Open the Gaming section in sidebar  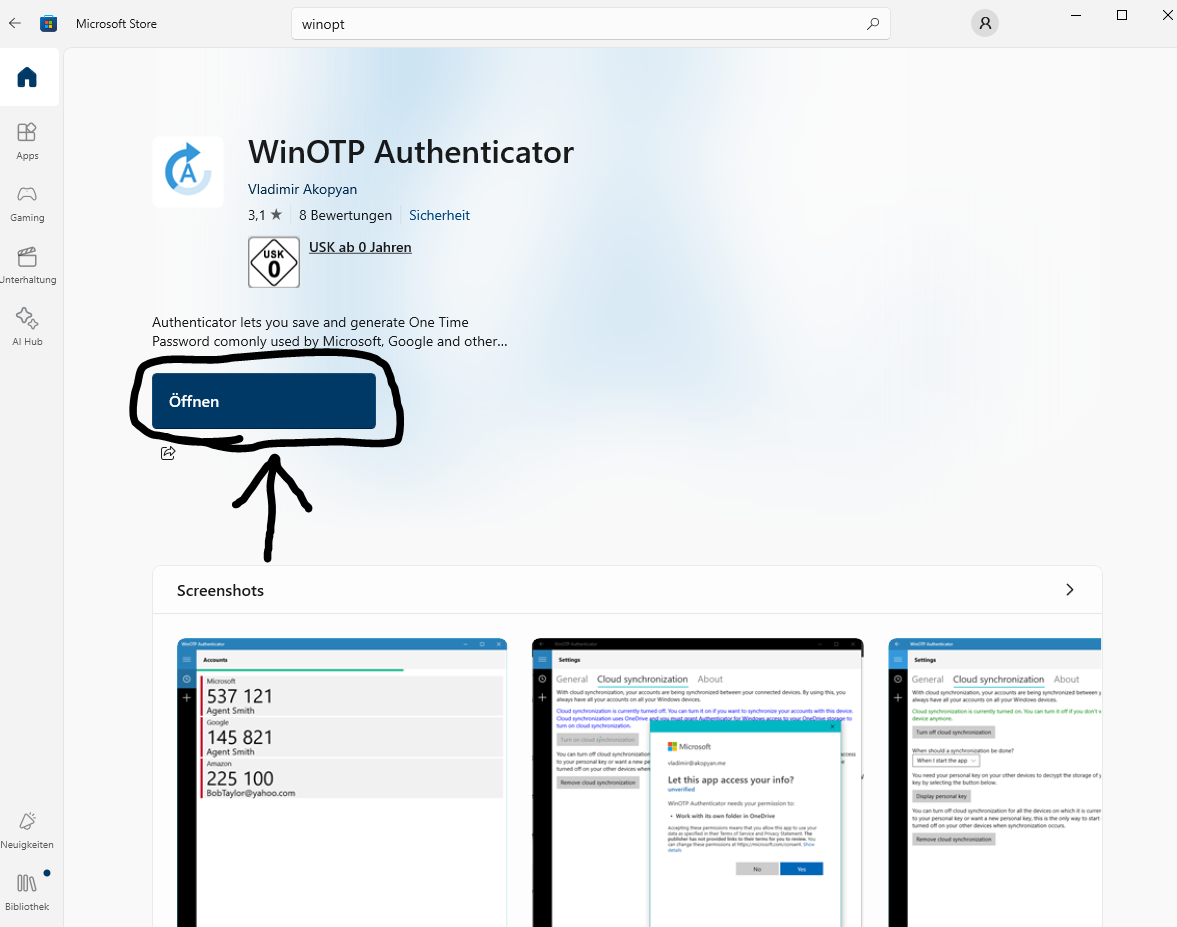click(x=27, y=203)
